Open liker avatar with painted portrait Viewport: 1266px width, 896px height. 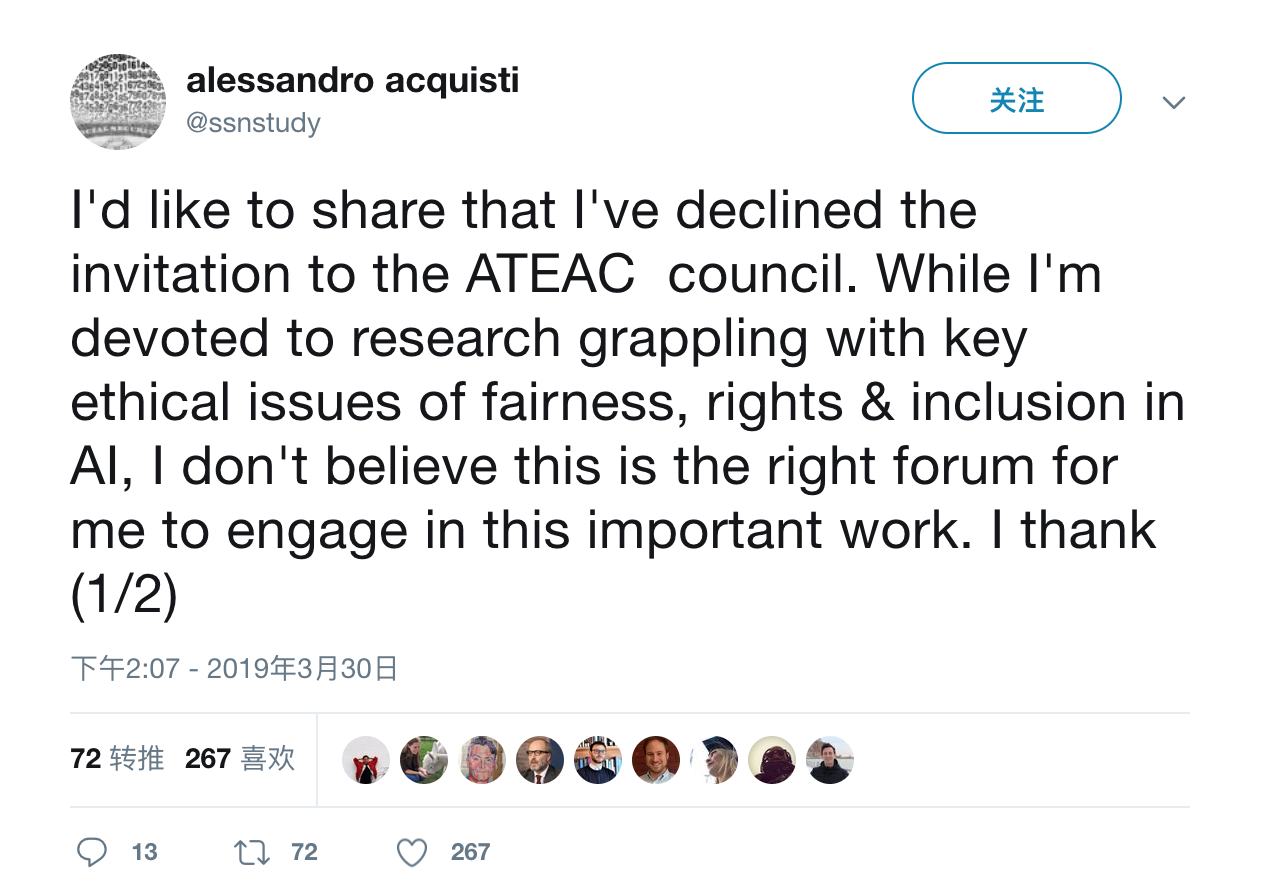click(x=482, y=760)
